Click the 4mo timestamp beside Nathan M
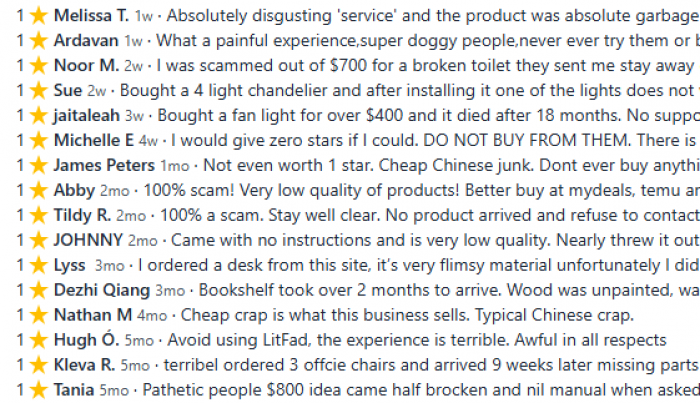 (152, 316)
